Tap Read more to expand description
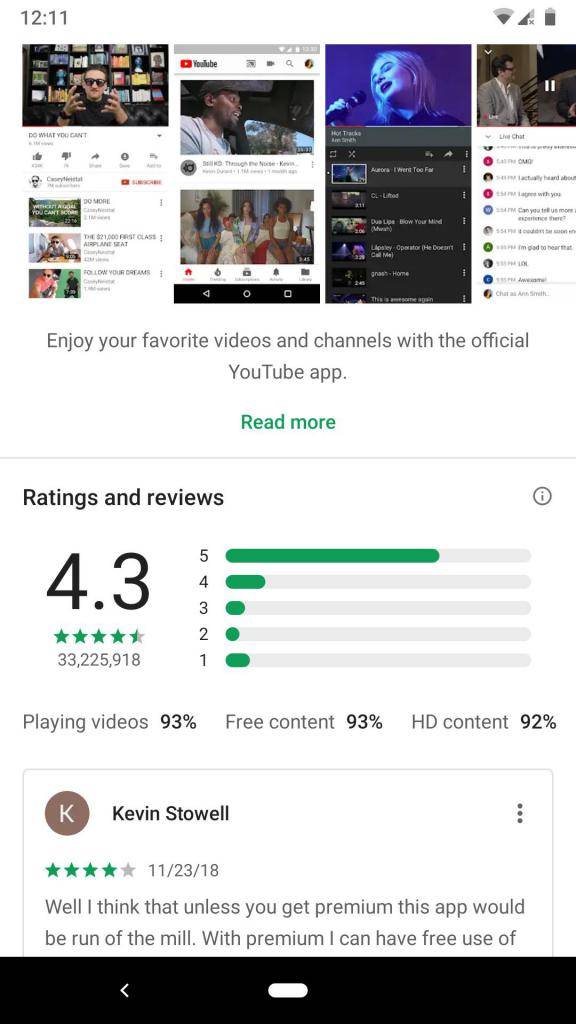 [288, 422]
